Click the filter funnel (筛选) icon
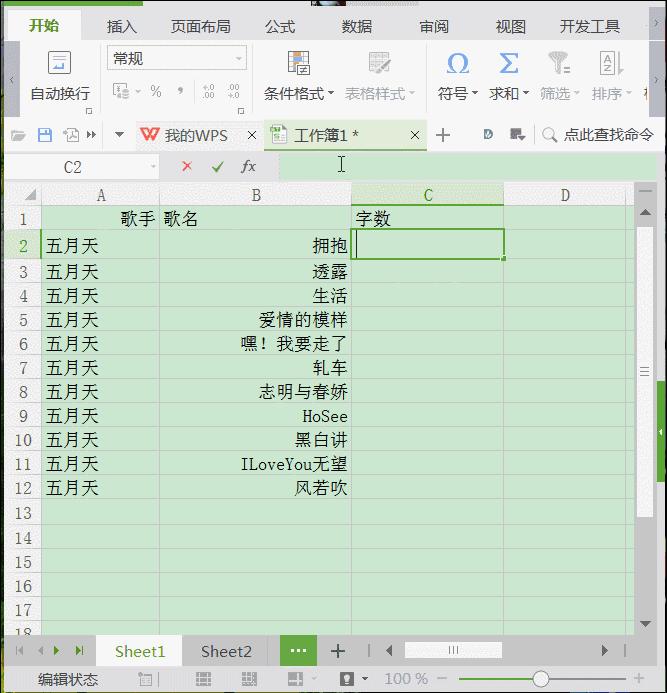Screen dimensions: 667x693 [x=559, y=63]
